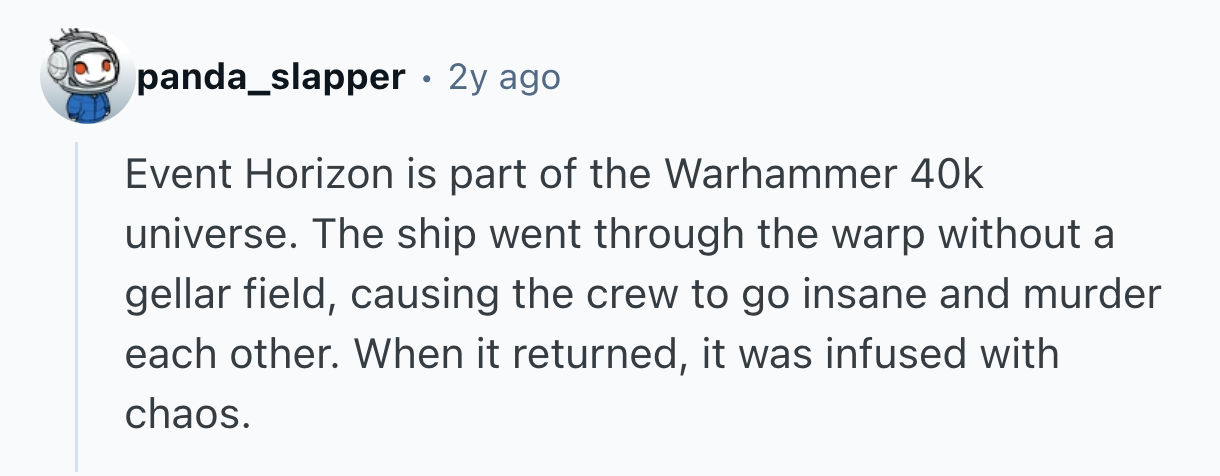Viewport: 1220px width, 476px height.
Task: Click the dot separator before the timestamp
Action: (x=427, y=77)
